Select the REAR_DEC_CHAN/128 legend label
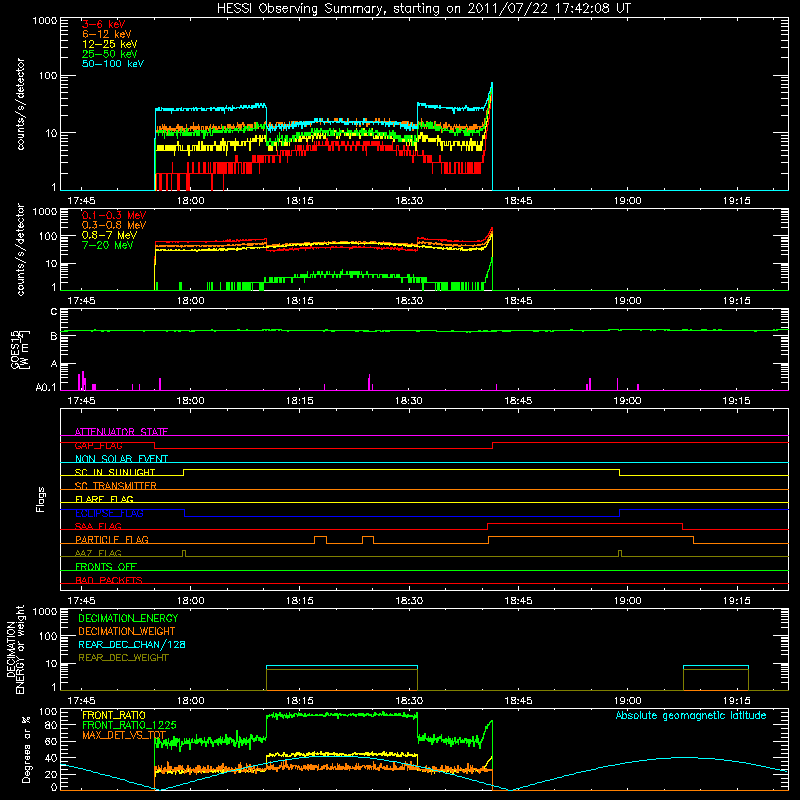The image size is (800, 800). pos(132,645)
